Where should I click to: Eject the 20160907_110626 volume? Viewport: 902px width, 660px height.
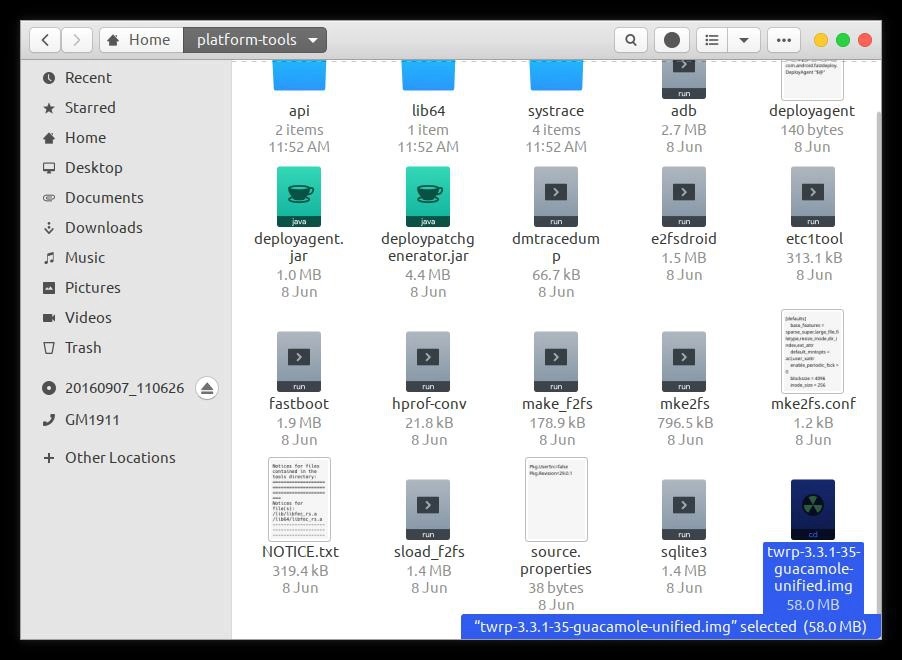pos(207,388)
